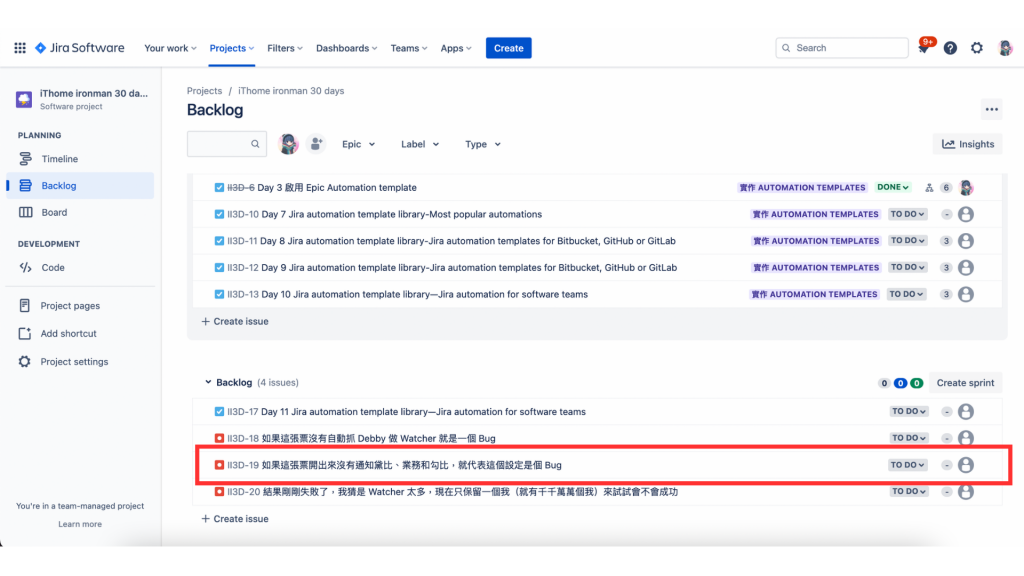
Task: Click the unassigned avatar on II3D-17 row
Action: 966,411
